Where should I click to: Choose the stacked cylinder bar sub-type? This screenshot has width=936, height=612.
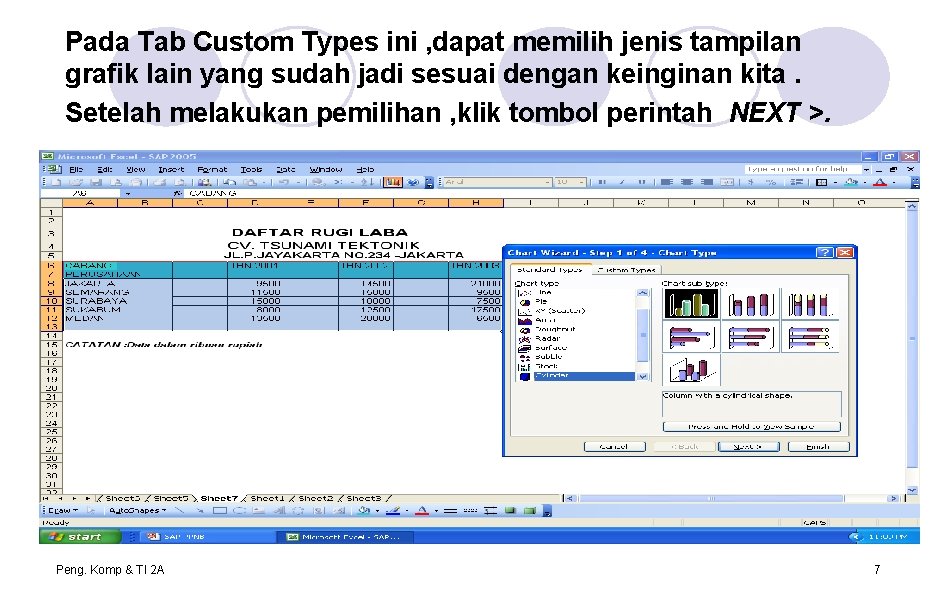pos(751,337)
